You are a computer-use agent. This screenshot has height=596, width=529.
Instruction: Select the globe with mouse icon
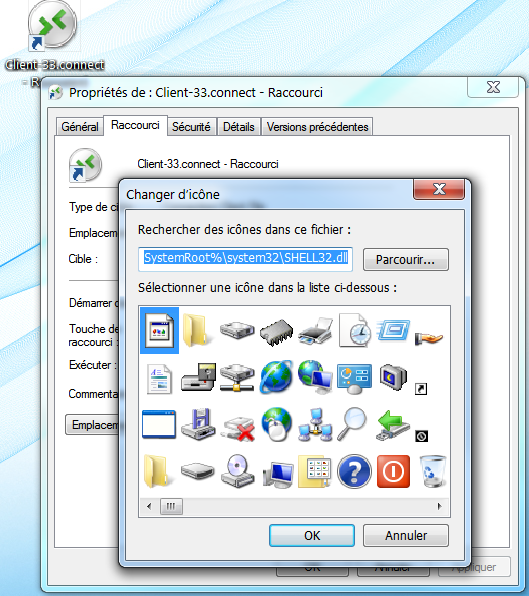(277, 424)
